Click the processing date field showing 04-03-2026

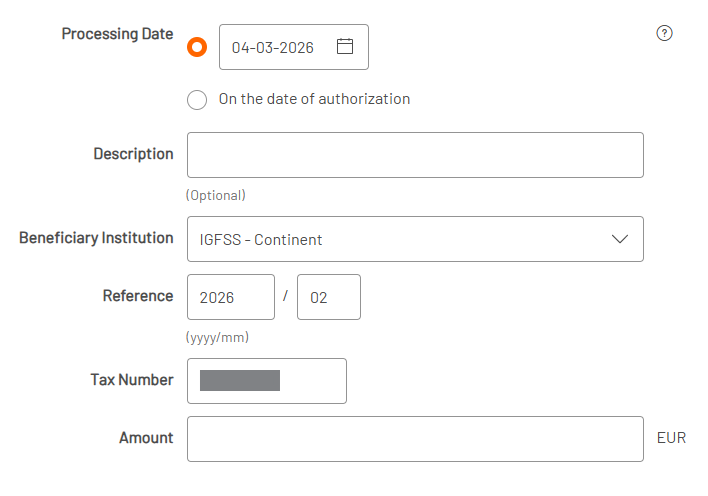pyautogui.click(x=272, y=47)
